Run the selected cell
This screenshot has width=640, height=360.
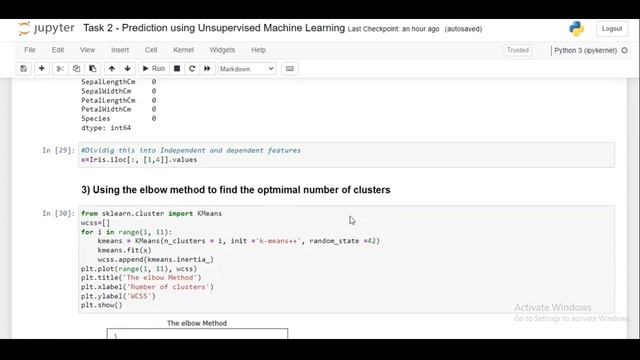point(153,69)
